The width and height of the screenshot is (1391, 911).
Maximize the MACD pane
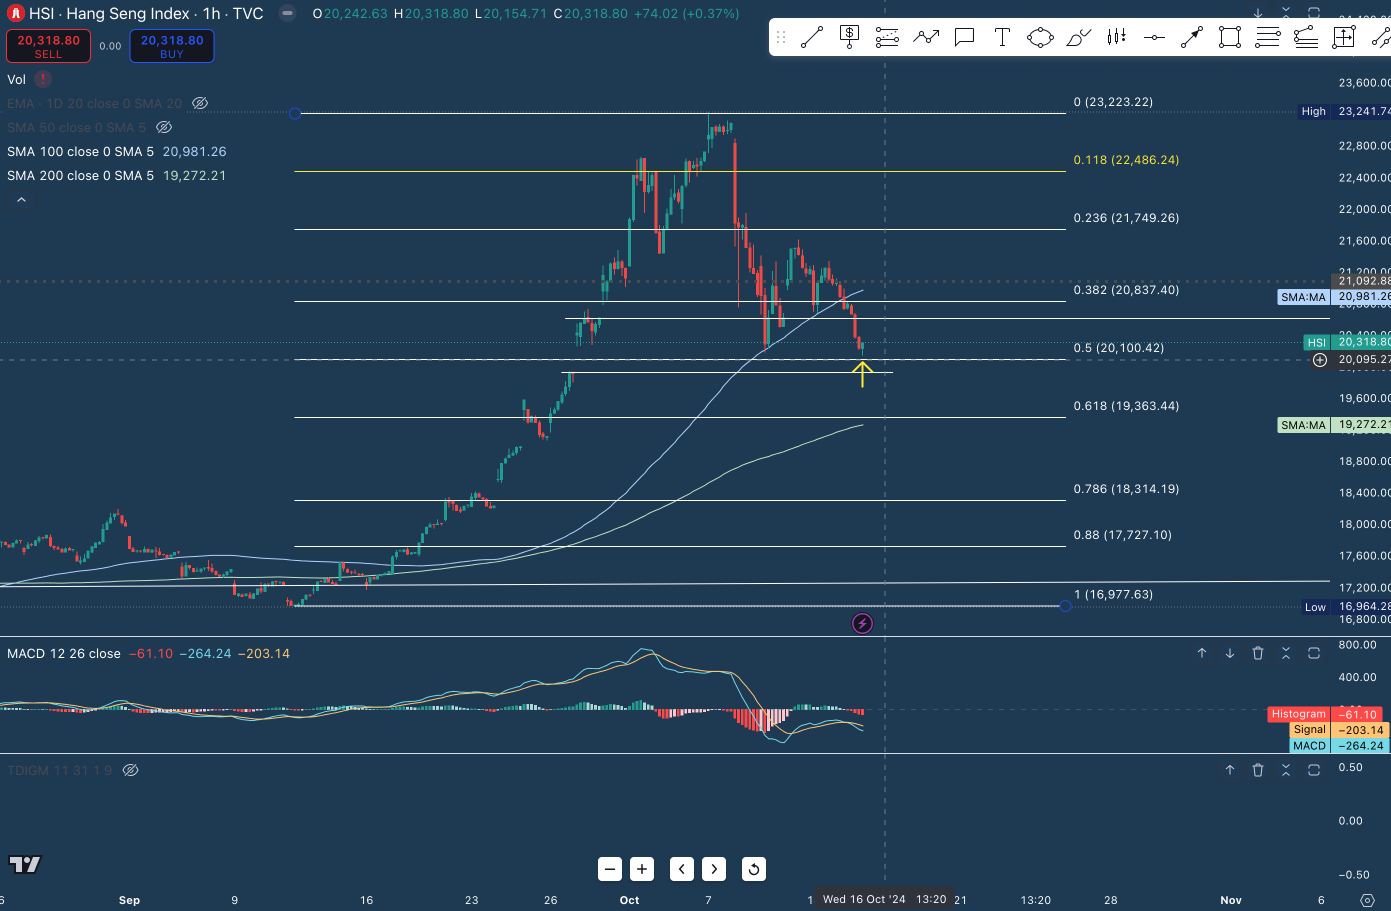1314,653
